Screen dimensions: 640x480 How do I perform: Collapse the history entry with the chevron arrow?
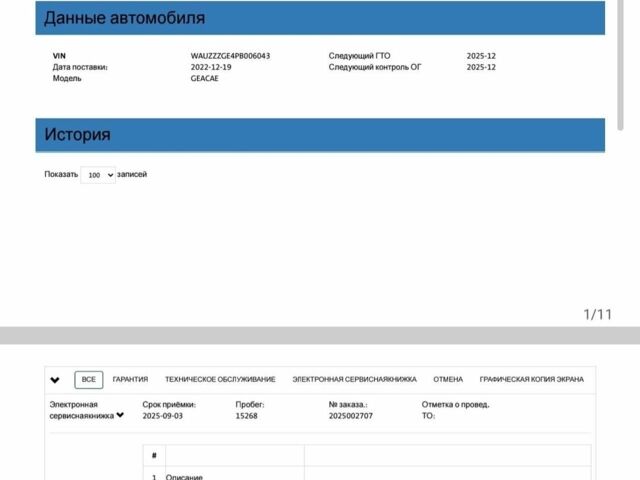pyautogui.click(x=55, y=380)
